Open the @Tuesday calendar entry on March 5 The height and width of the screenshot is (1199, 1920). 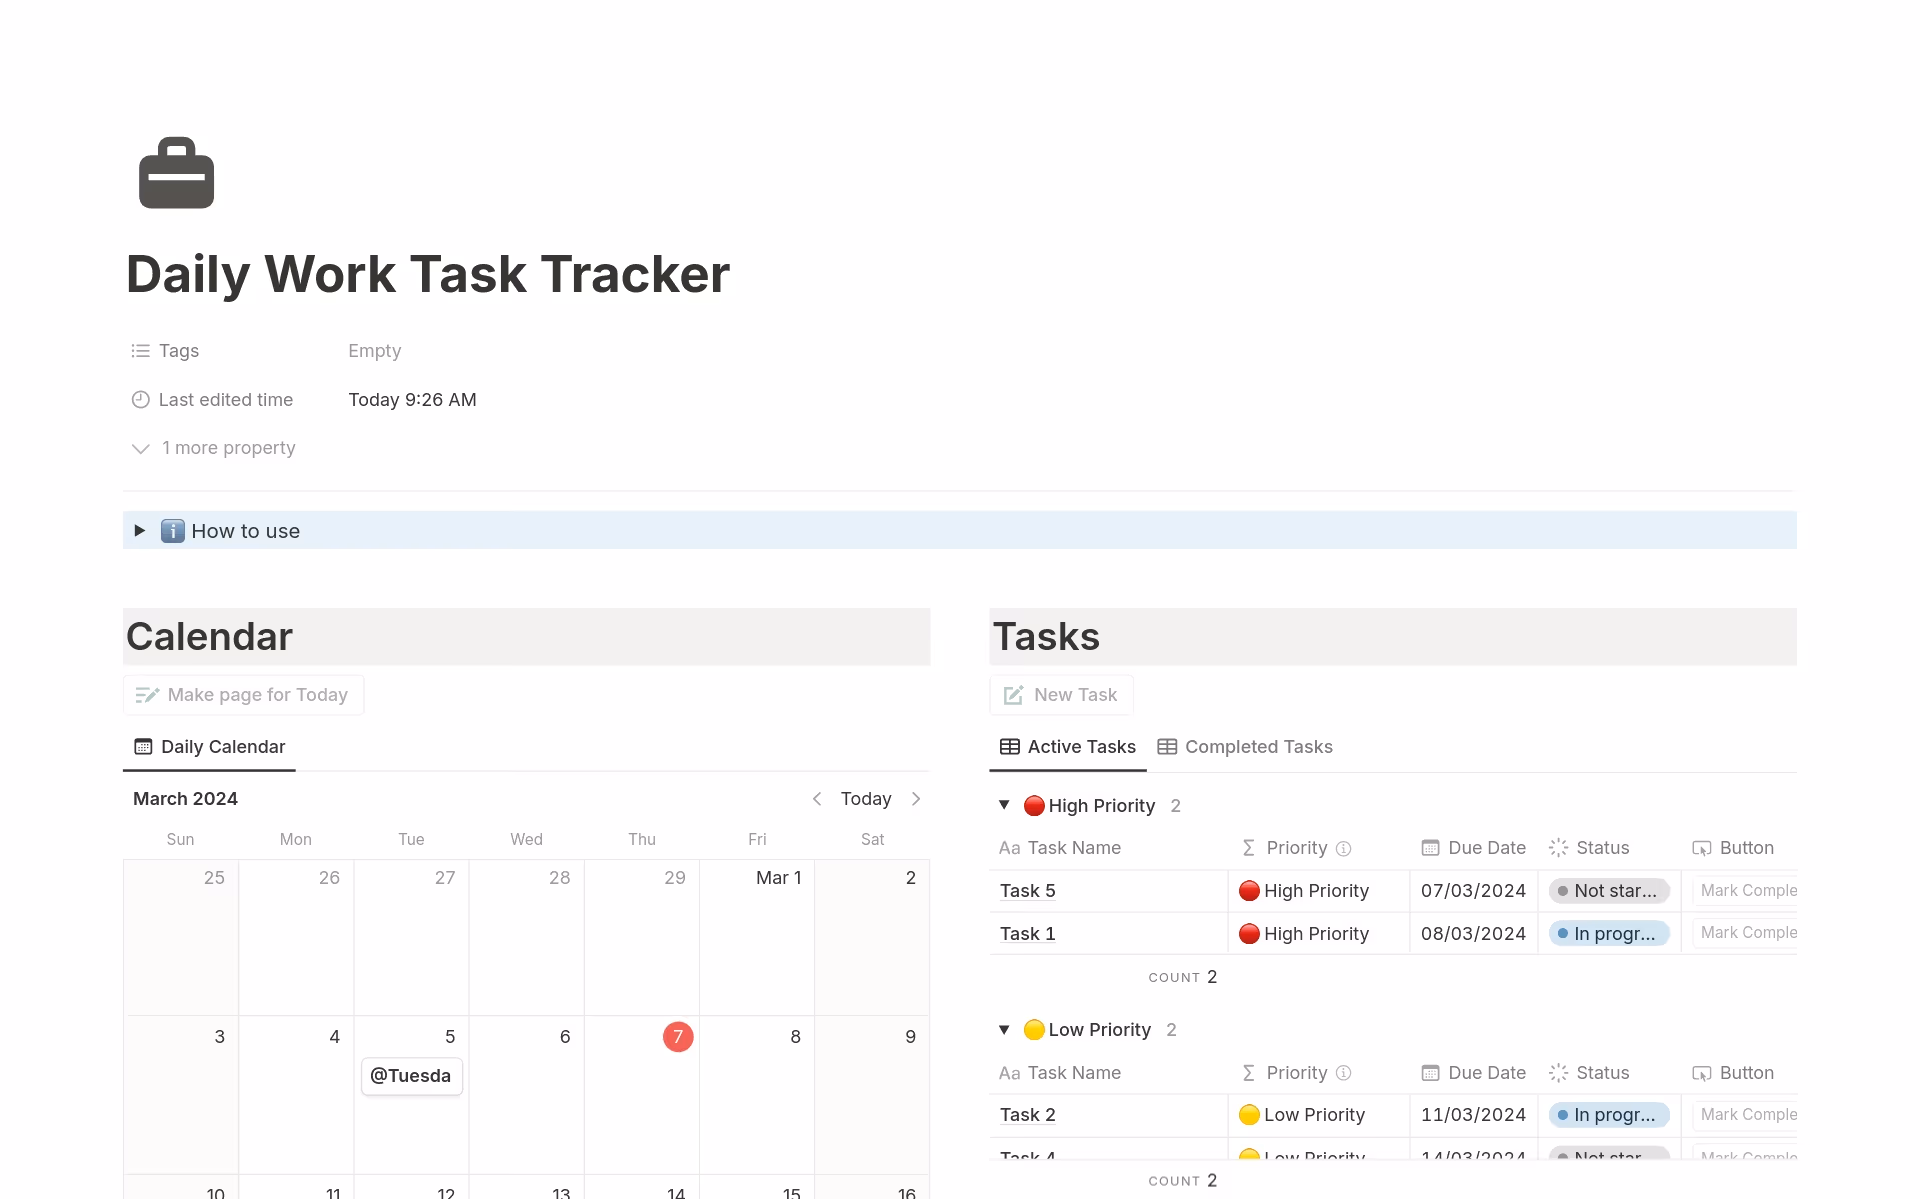coord(411,1076)
